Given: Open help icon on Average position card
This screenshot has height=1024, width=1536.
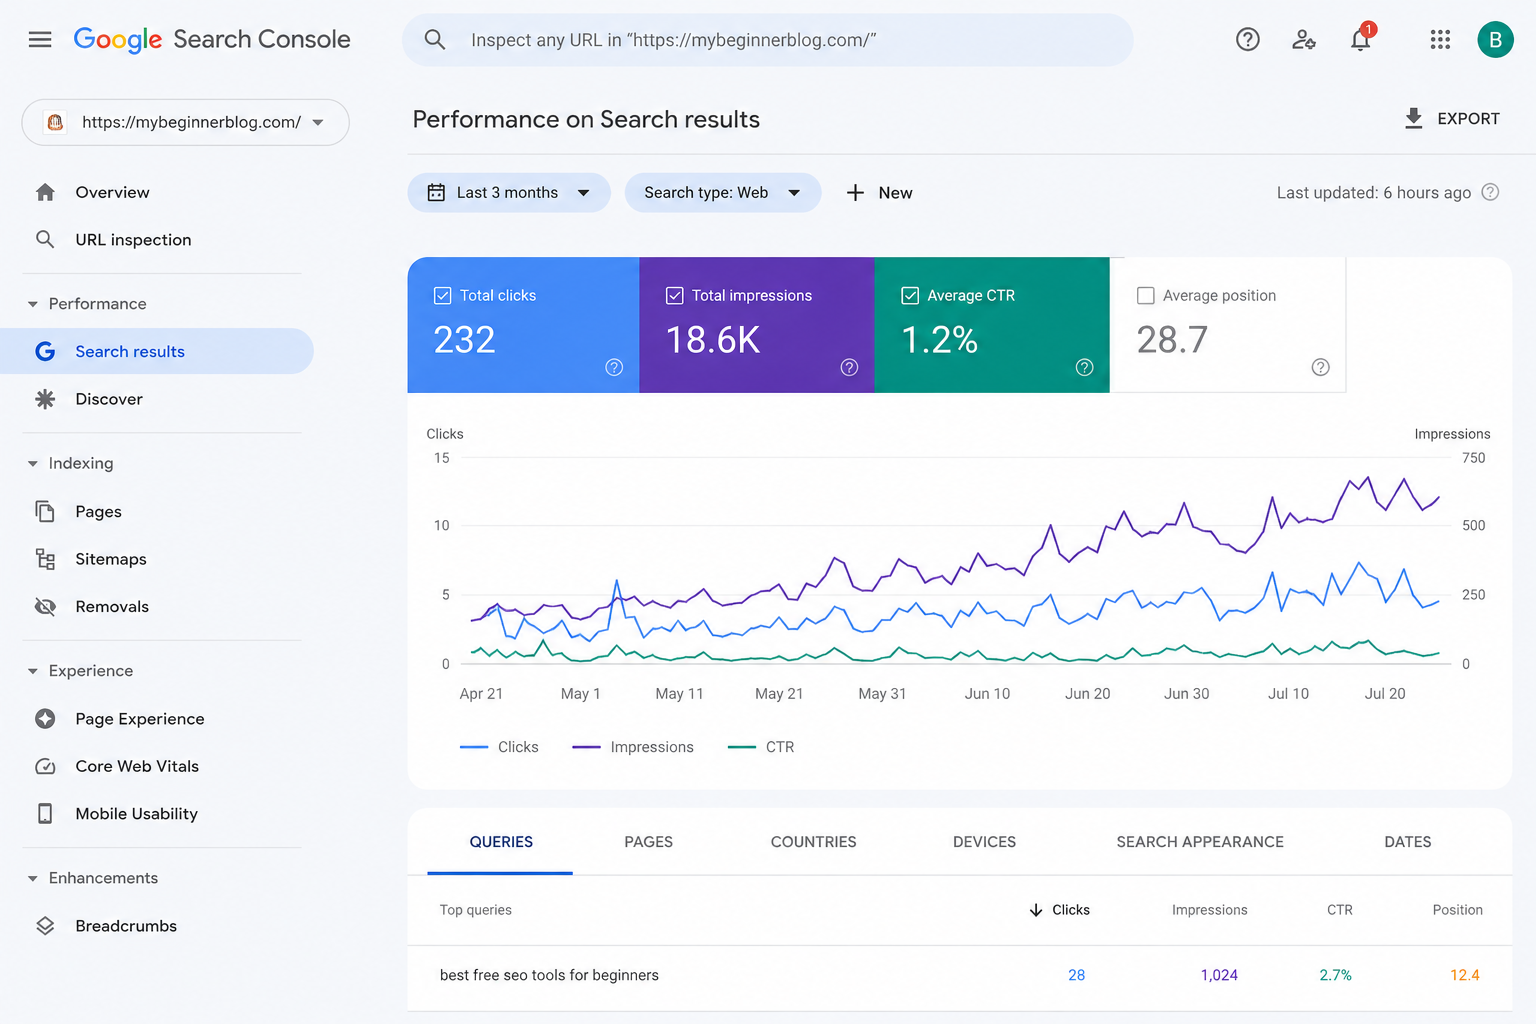Looking at the screenshot, I should 1320,367.
